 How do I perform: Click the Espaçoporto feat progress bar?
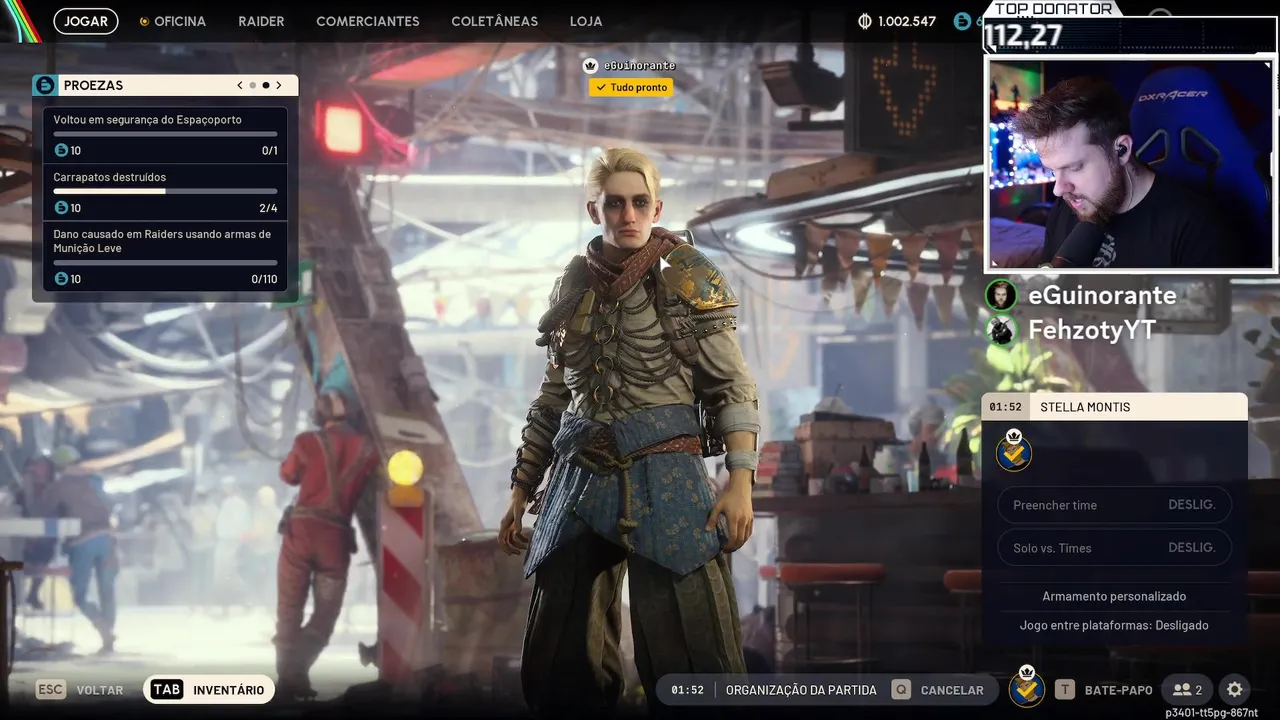pos(165,134)
